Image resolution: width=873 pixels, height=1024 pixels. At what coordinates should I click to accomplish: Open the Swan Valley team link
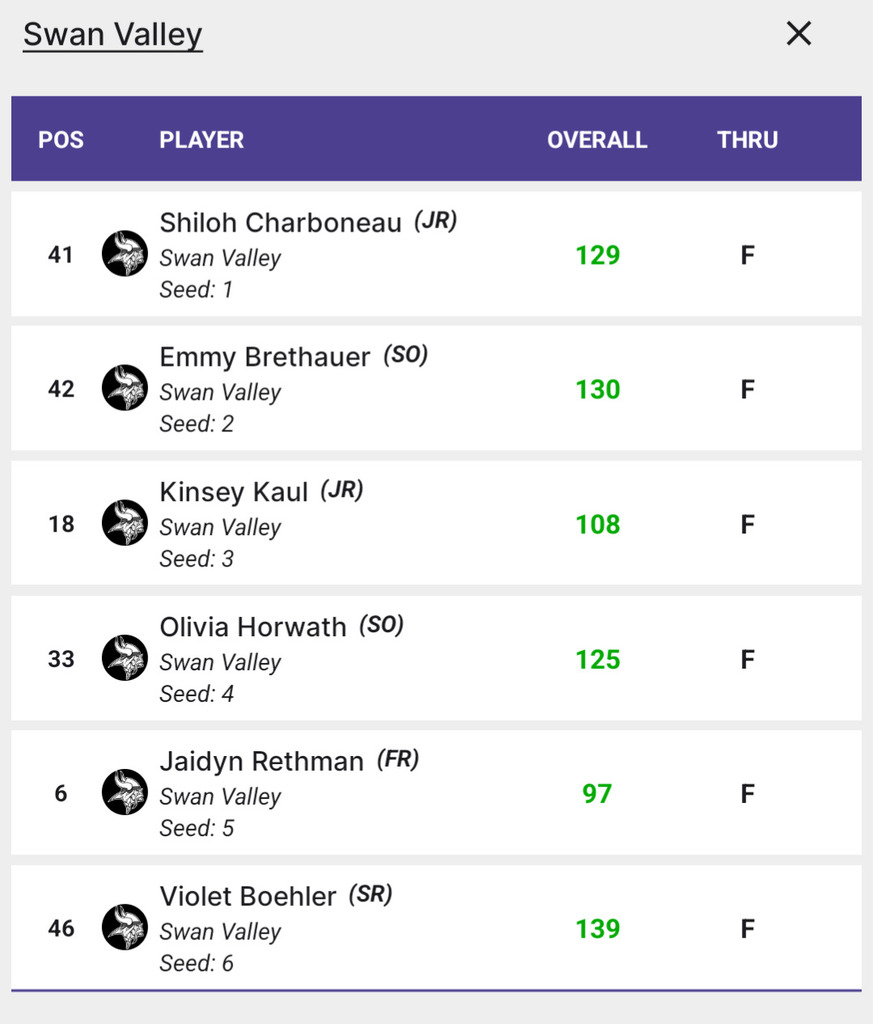113,34
